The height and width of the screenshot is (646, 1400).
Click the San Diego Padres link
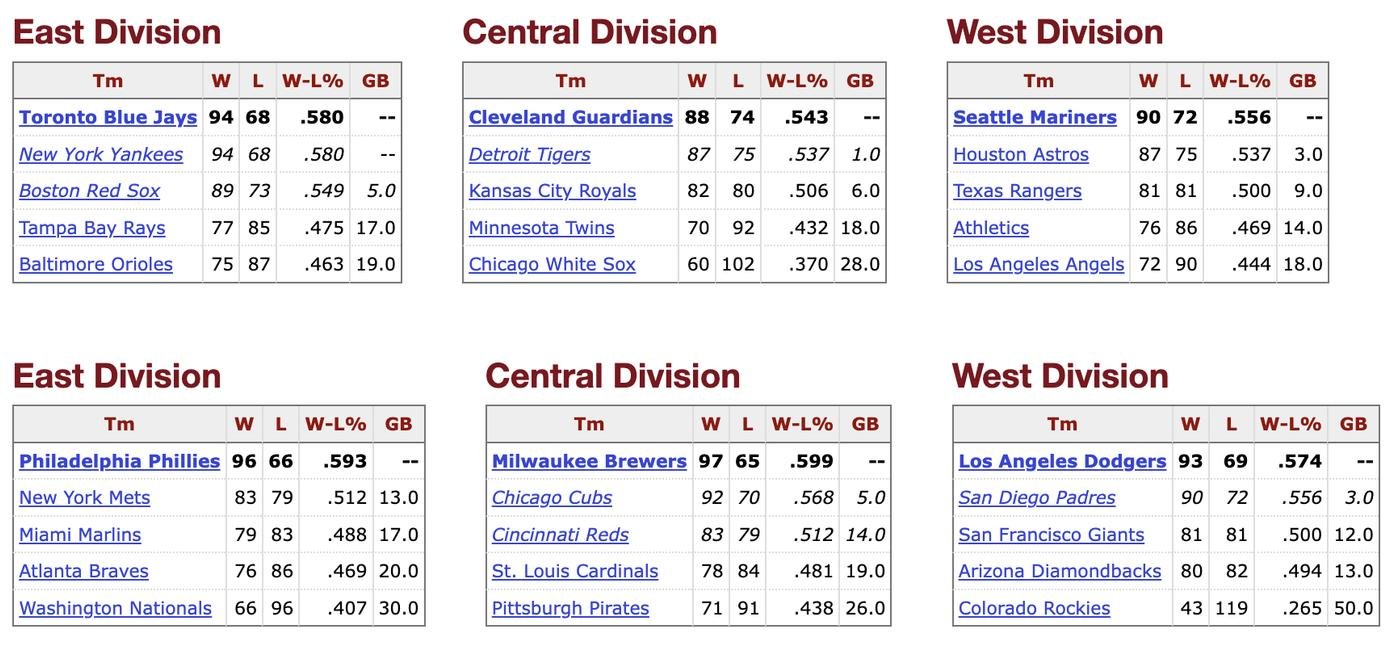click(1036, 497)
